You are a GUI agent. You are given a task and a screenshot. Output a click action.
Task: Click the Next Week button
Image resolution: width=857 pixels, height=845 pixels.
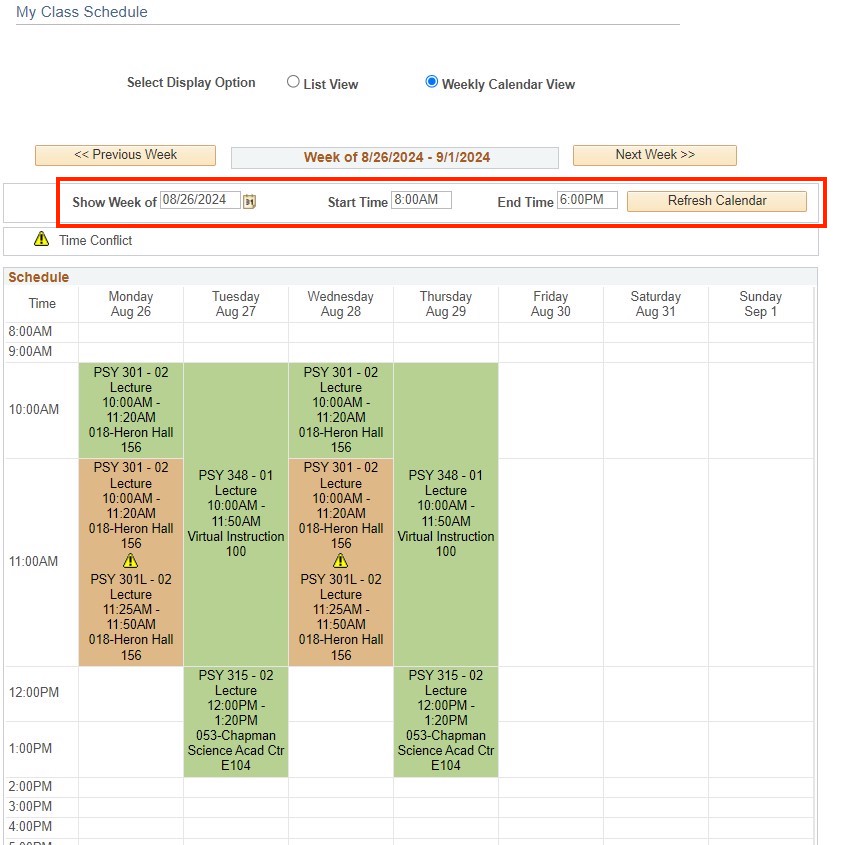coord(654,154)
